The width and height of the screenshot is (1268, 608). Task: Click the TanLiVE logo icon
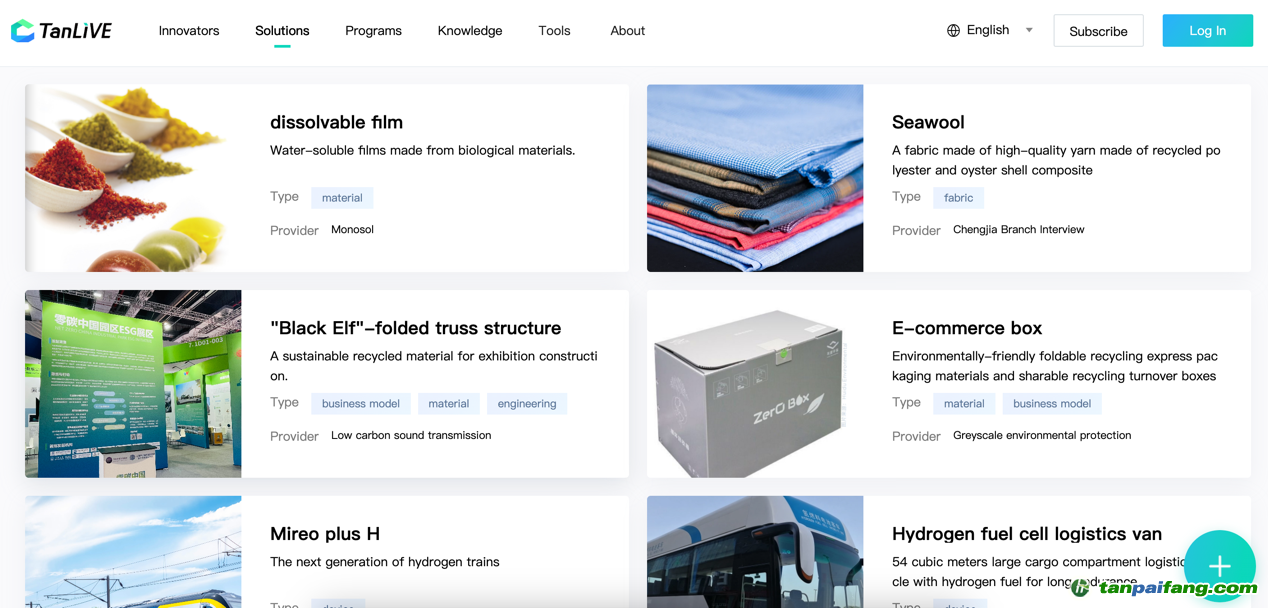(x=23, y=31)
